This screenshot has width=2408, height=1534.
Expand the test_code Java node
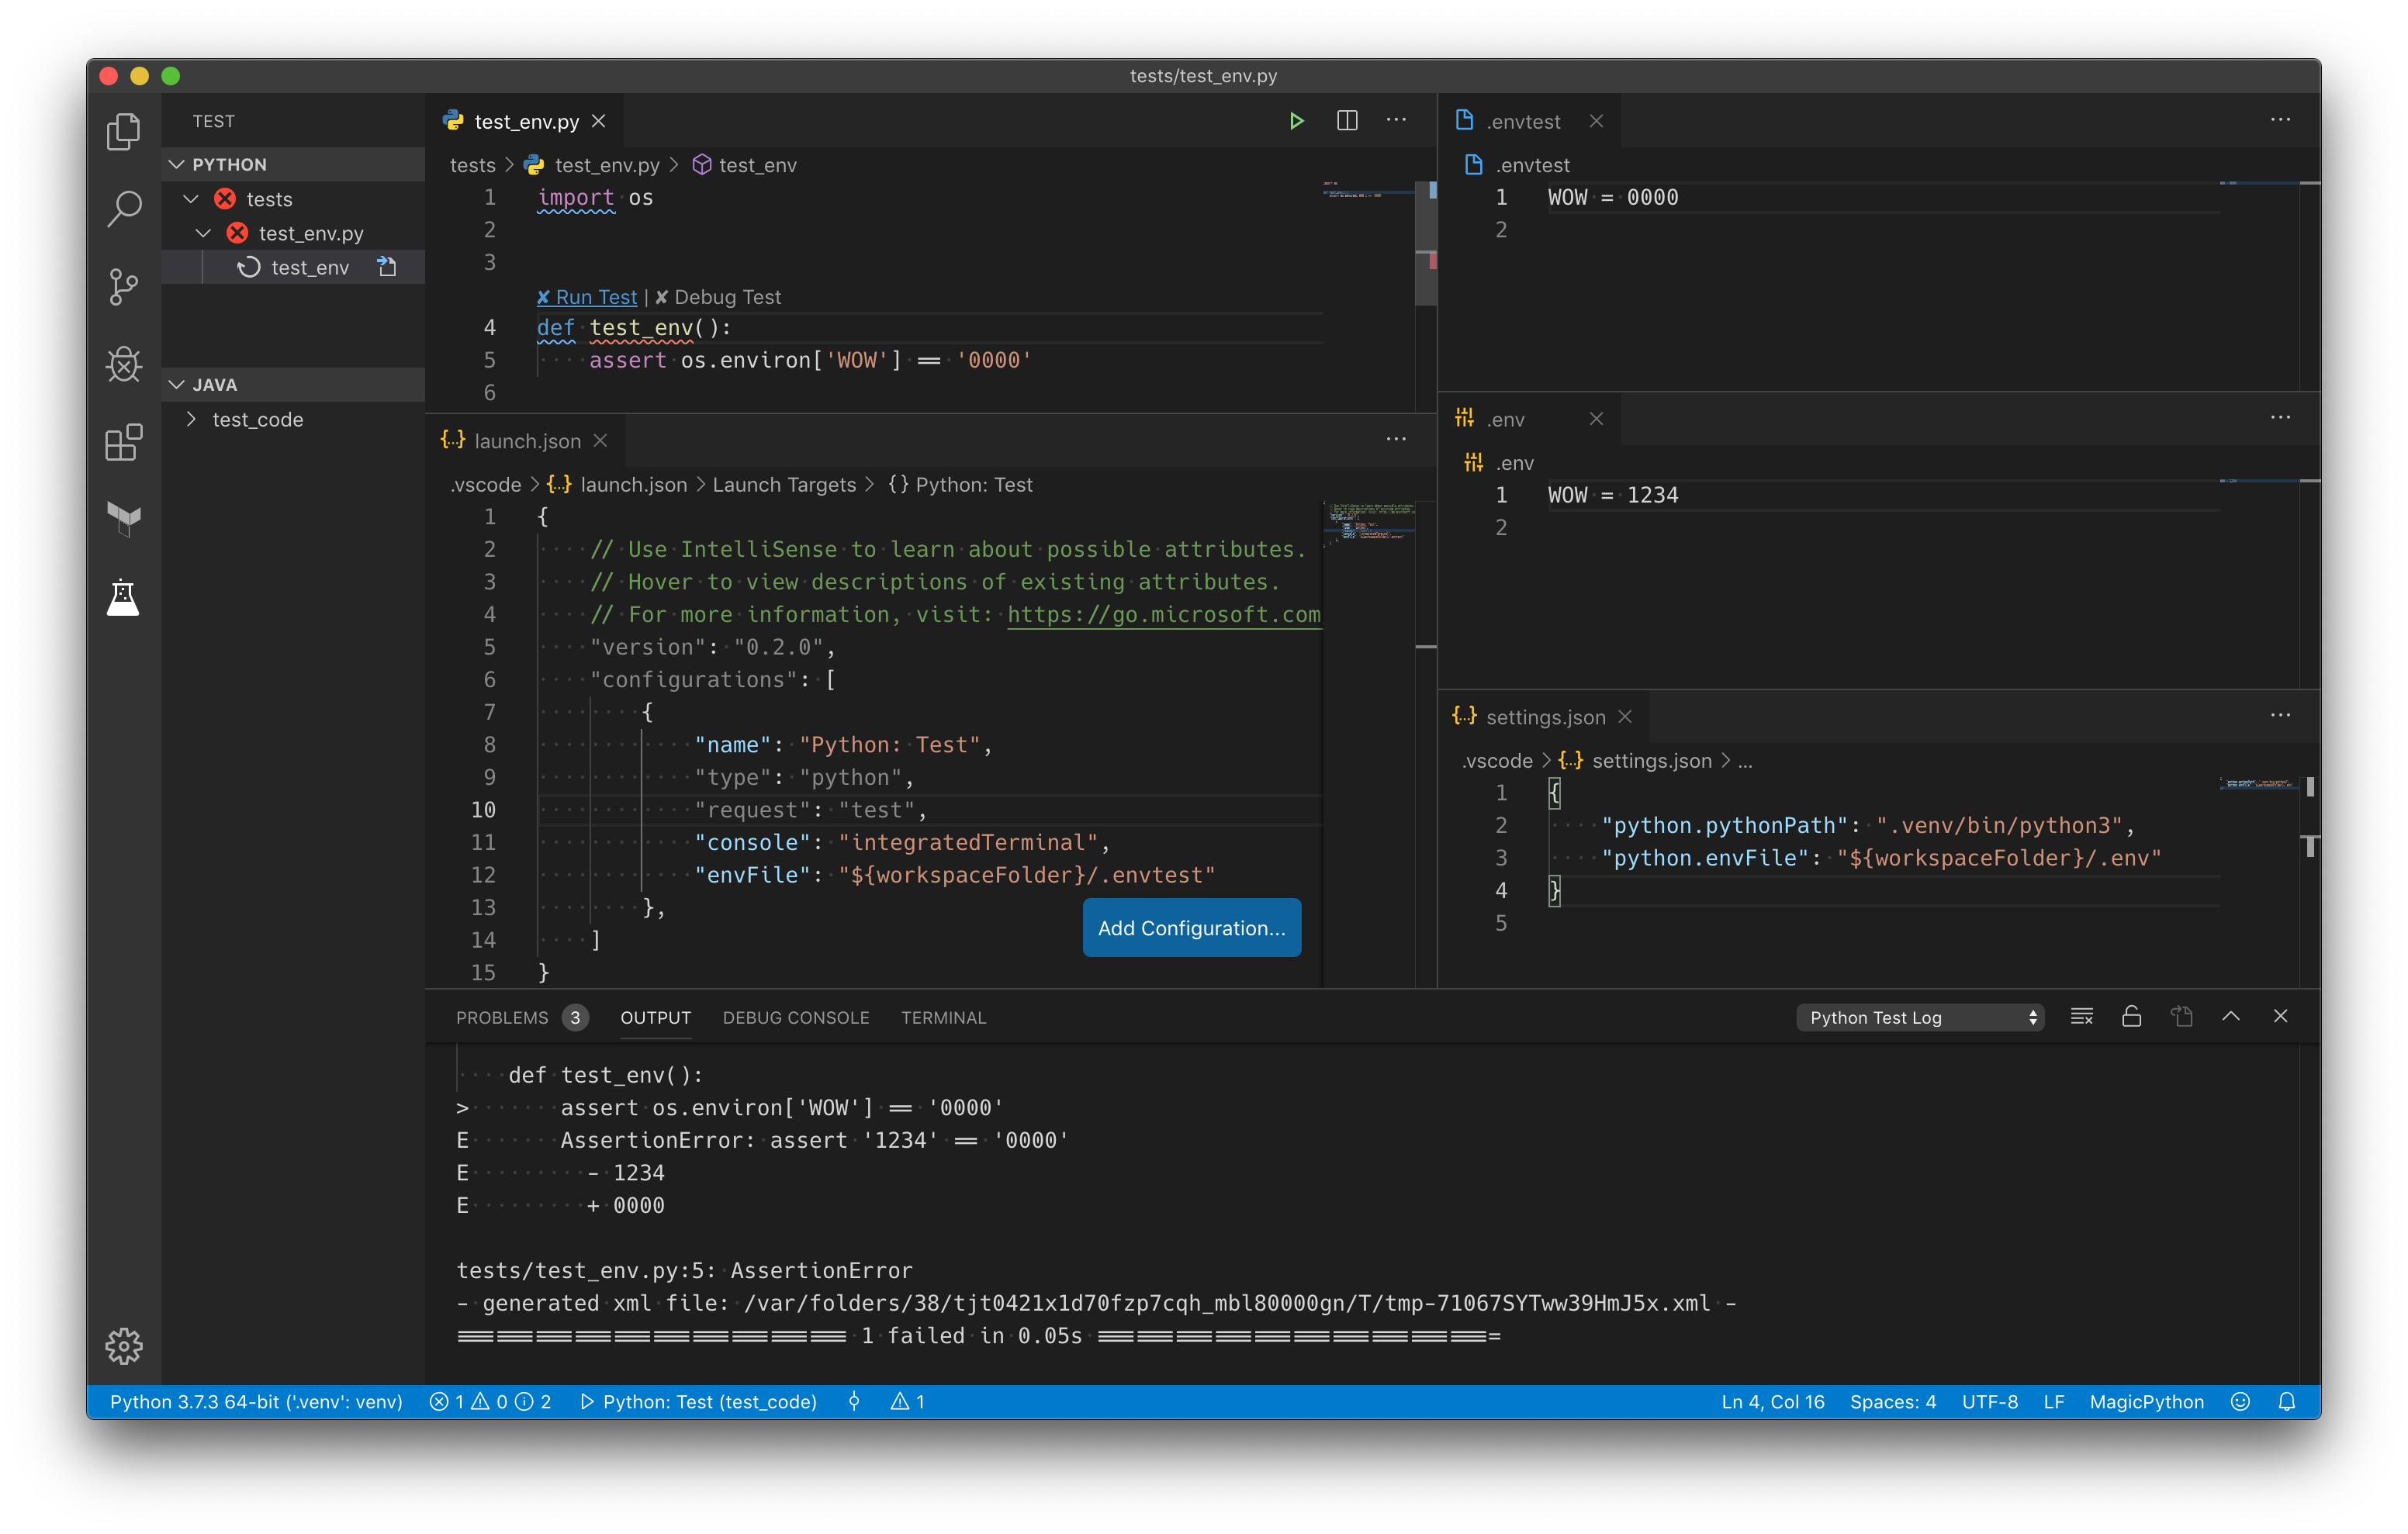[191, 420]
